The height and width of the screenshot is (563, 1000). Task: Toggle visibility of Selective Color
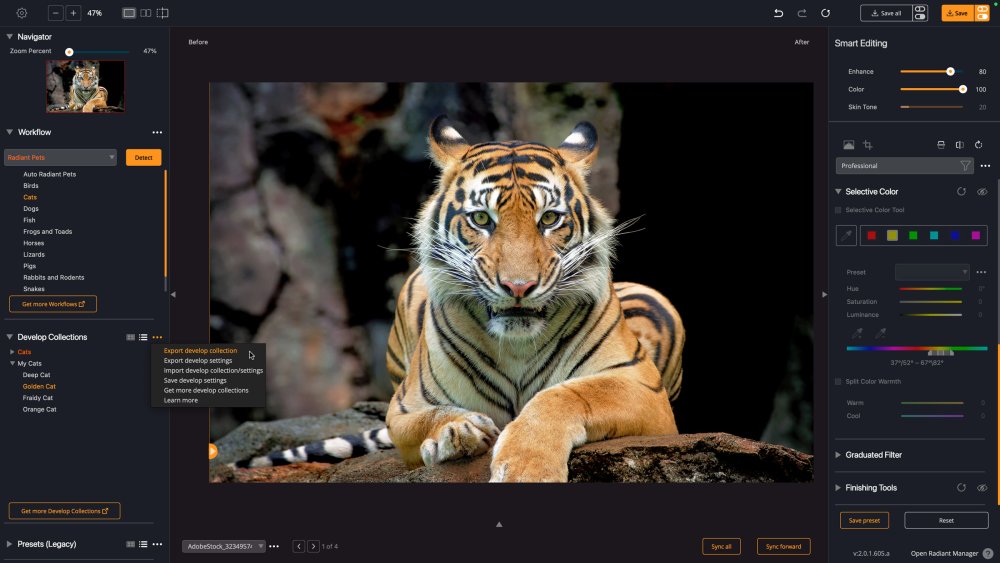(982, 191)
